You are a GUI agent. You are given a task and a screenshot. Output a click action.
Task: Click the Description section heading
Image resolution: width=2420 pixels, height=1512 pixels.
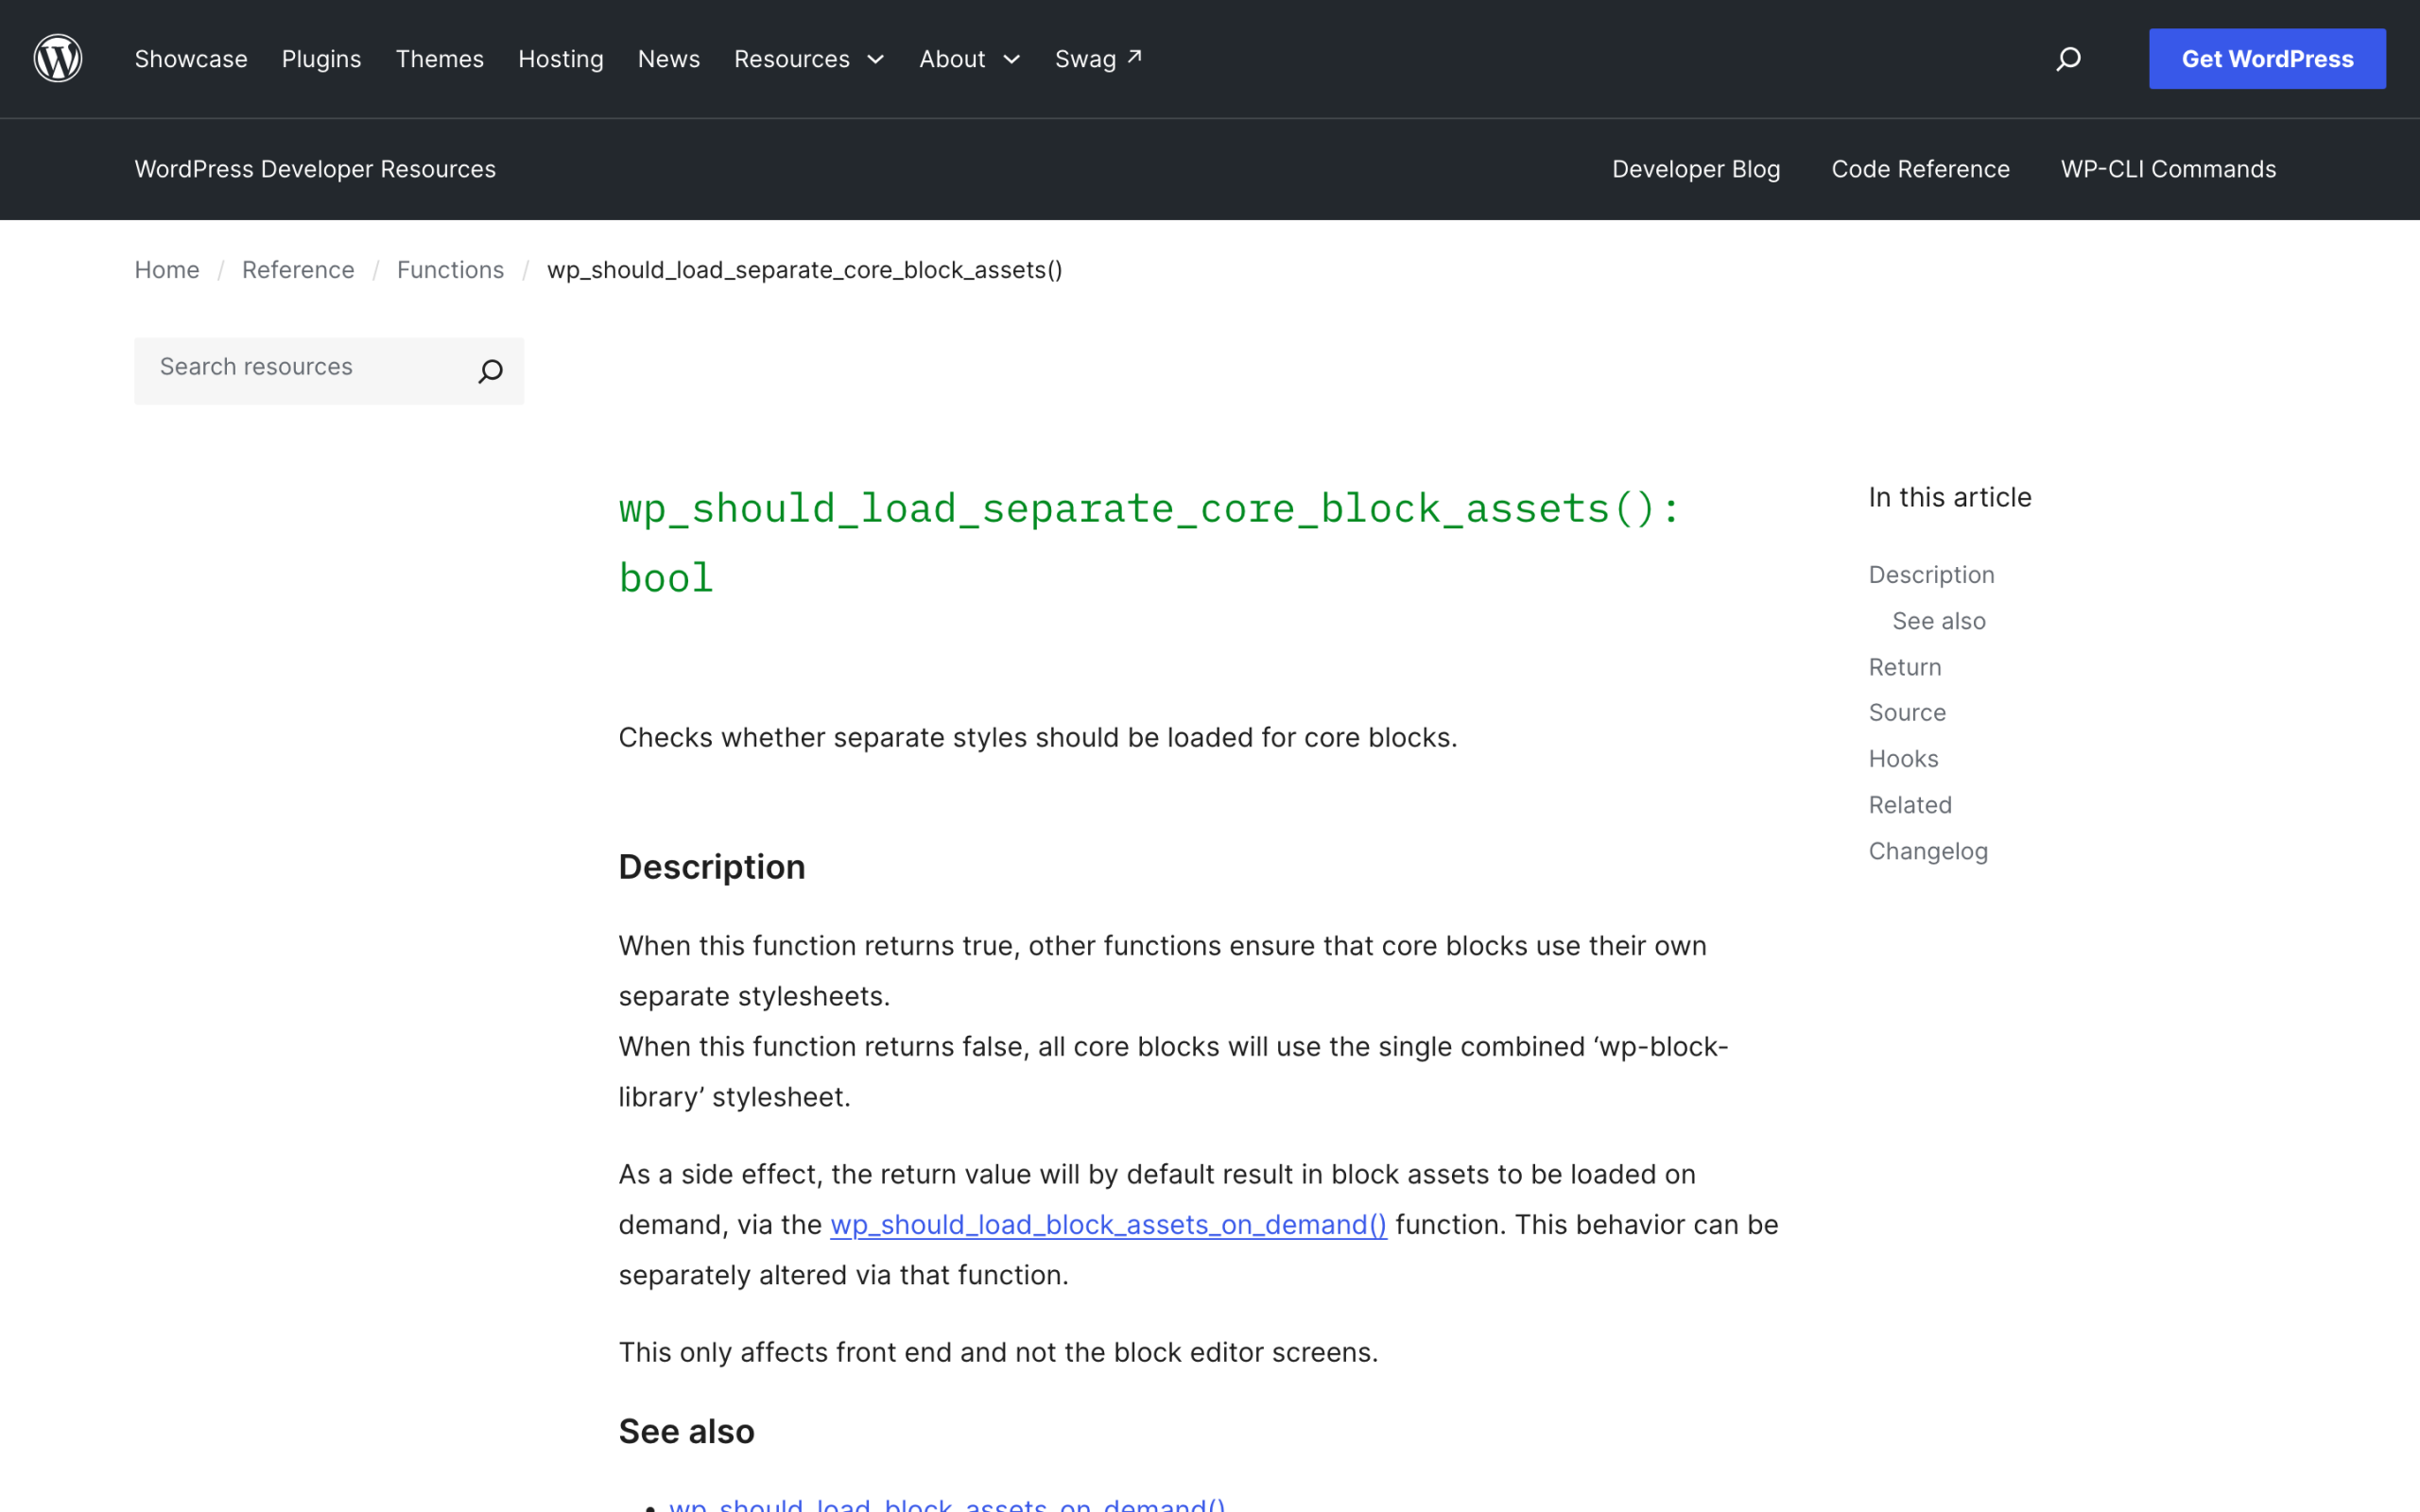pyautogui.click(x=712, y=867)
